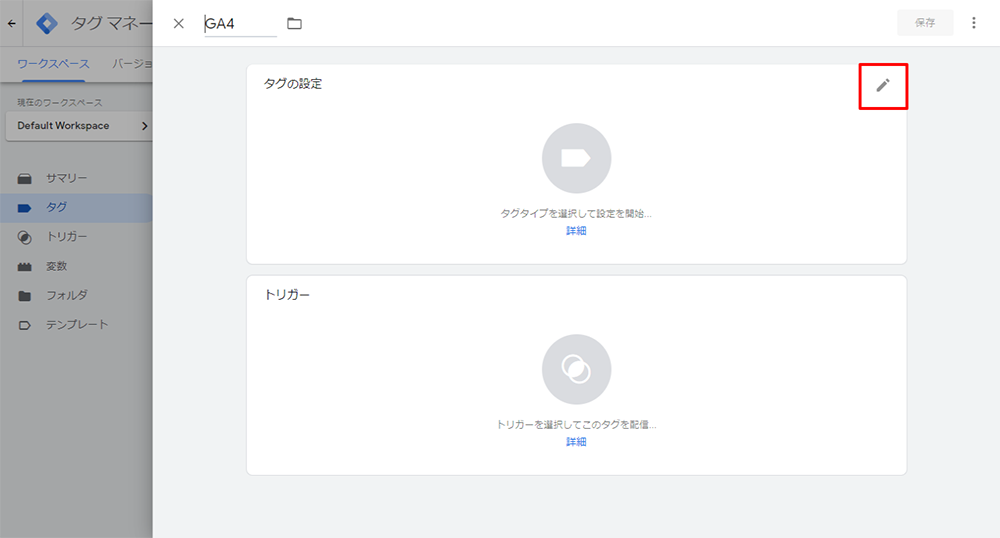This screenshot has width=1000, height=538.
Task: Select サマリー in the sidebar
Action: pos(66,178)
